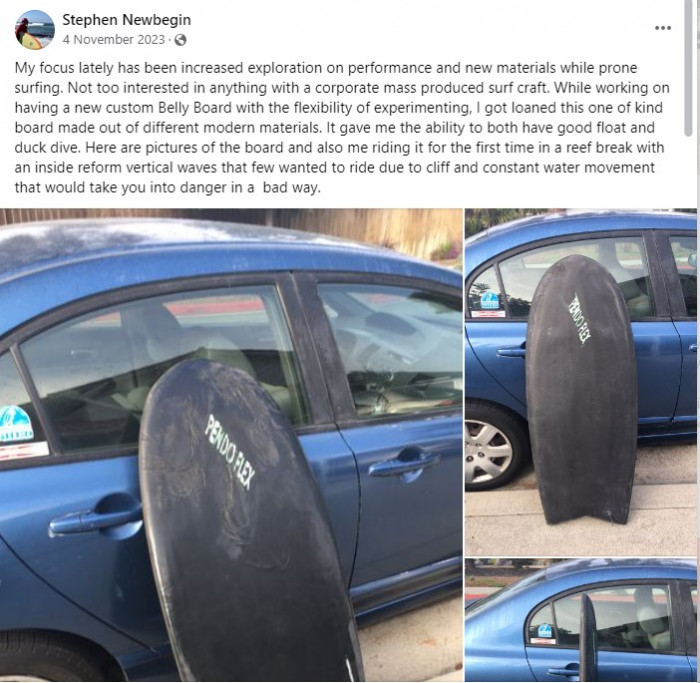Open Stephen Newbegin's profile name link
This screenshot has width=700, height=683.
(126, 20)
